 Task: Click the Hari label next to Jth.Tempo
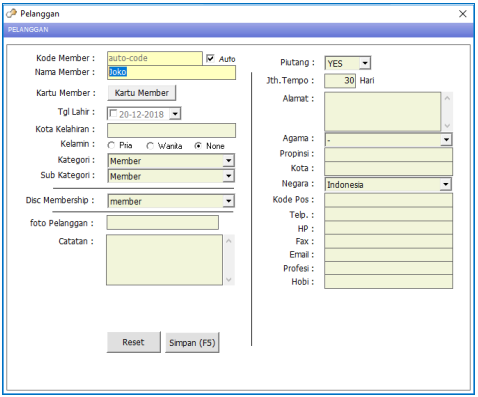[x=367, y=81]
